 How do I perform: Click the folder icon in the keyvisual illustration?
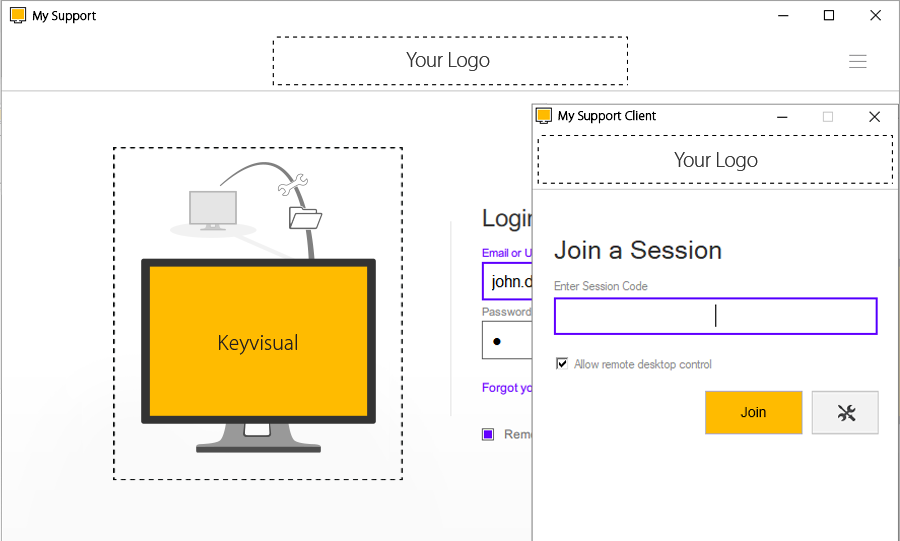305,217
